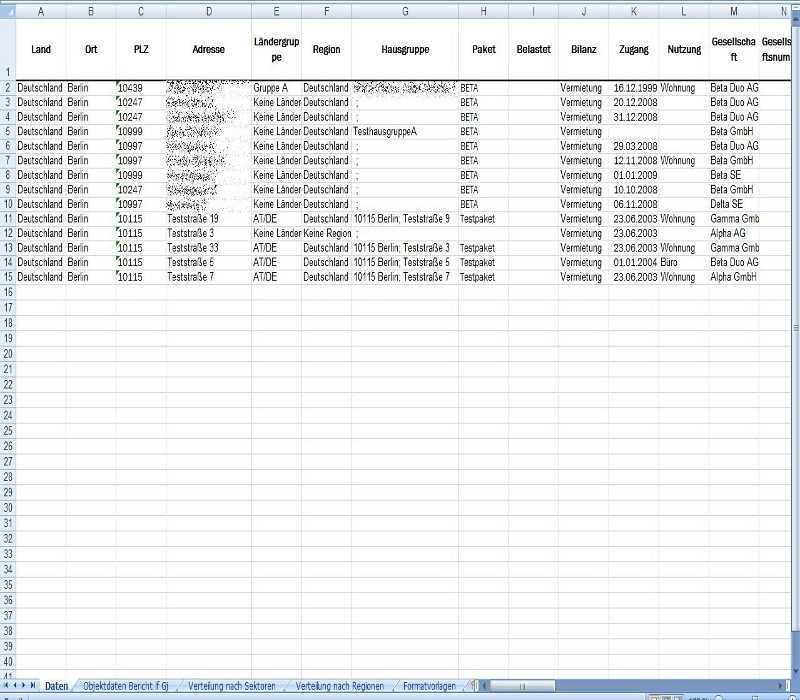Click the 'Gesellschaft' header cell
This screenshot has width=800, height=700.
pos(734,49)
